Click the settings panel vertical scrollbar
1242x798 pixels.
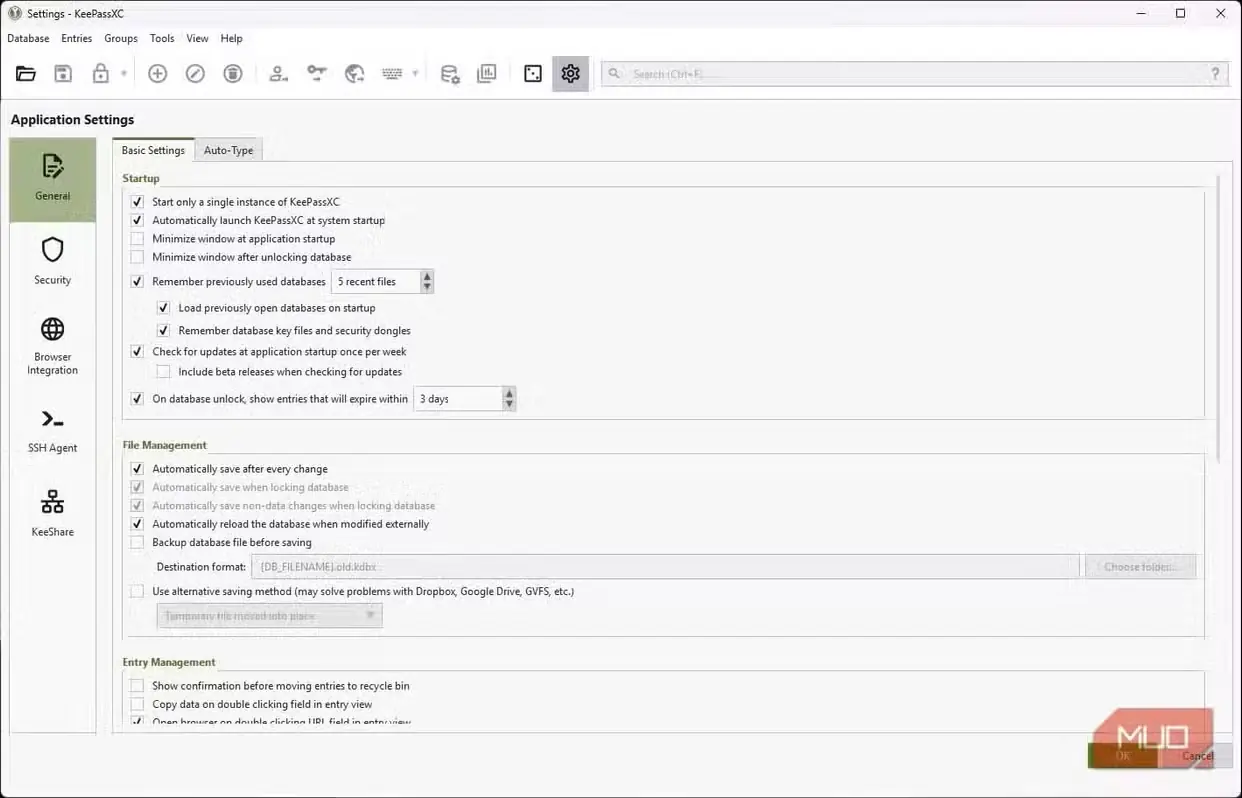[x=1218, y=320]
